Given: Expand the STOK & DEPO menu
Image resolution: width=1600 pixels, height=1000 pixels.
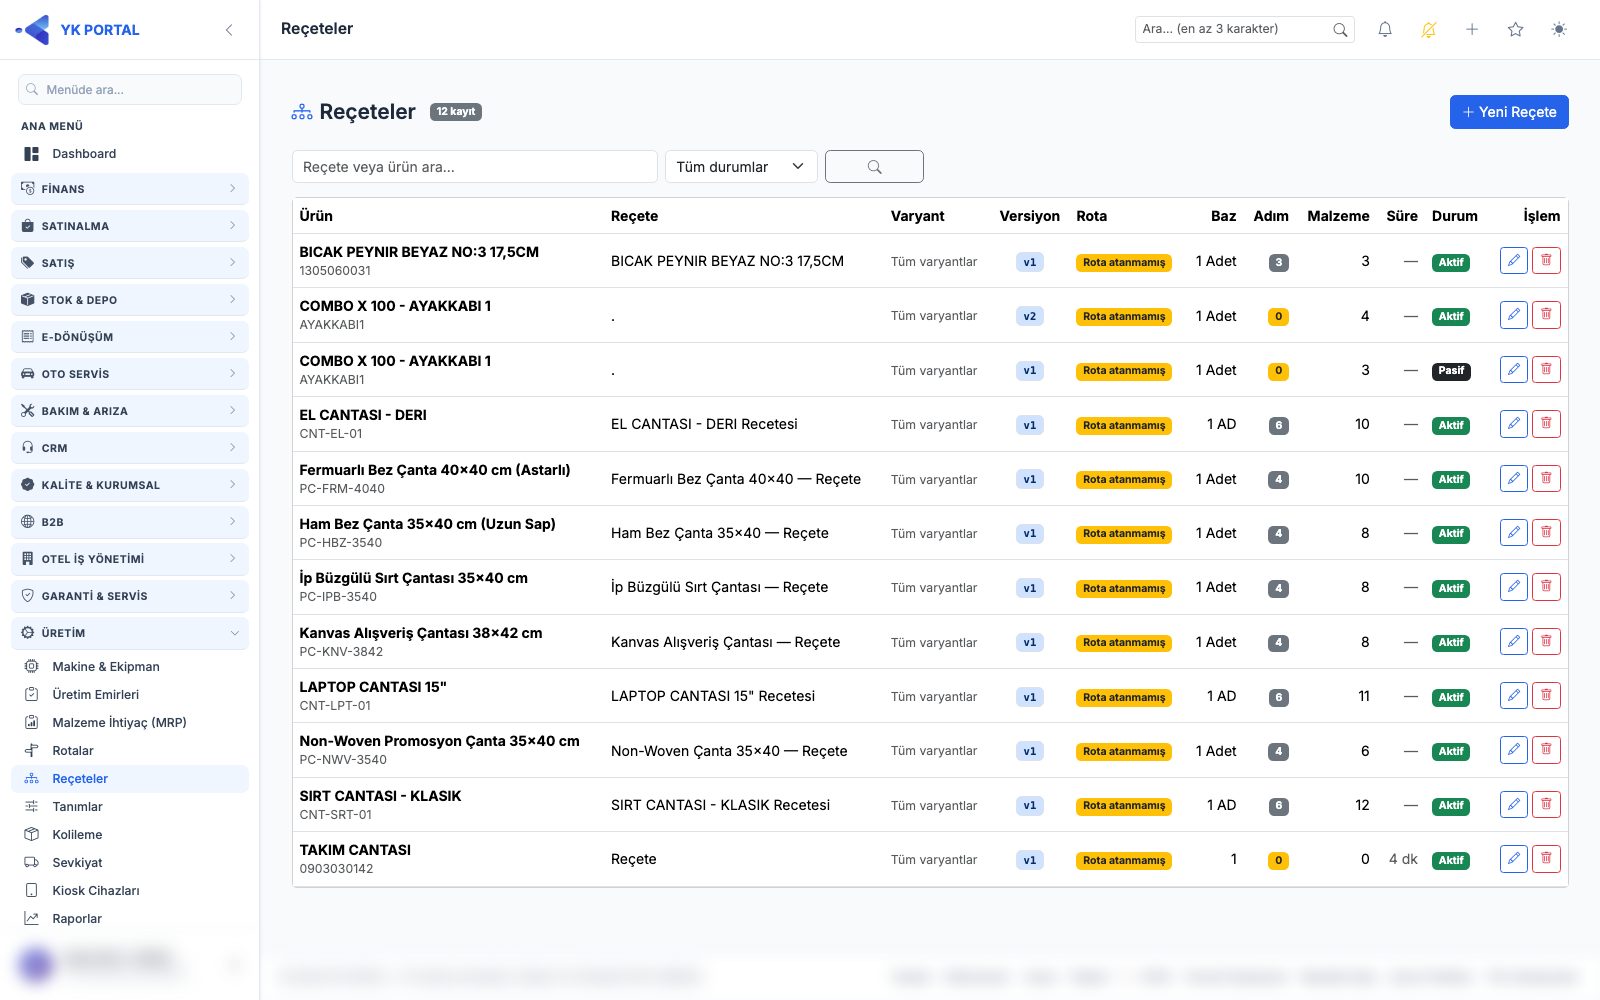Looking at the screenshot, I should (130, 300).
